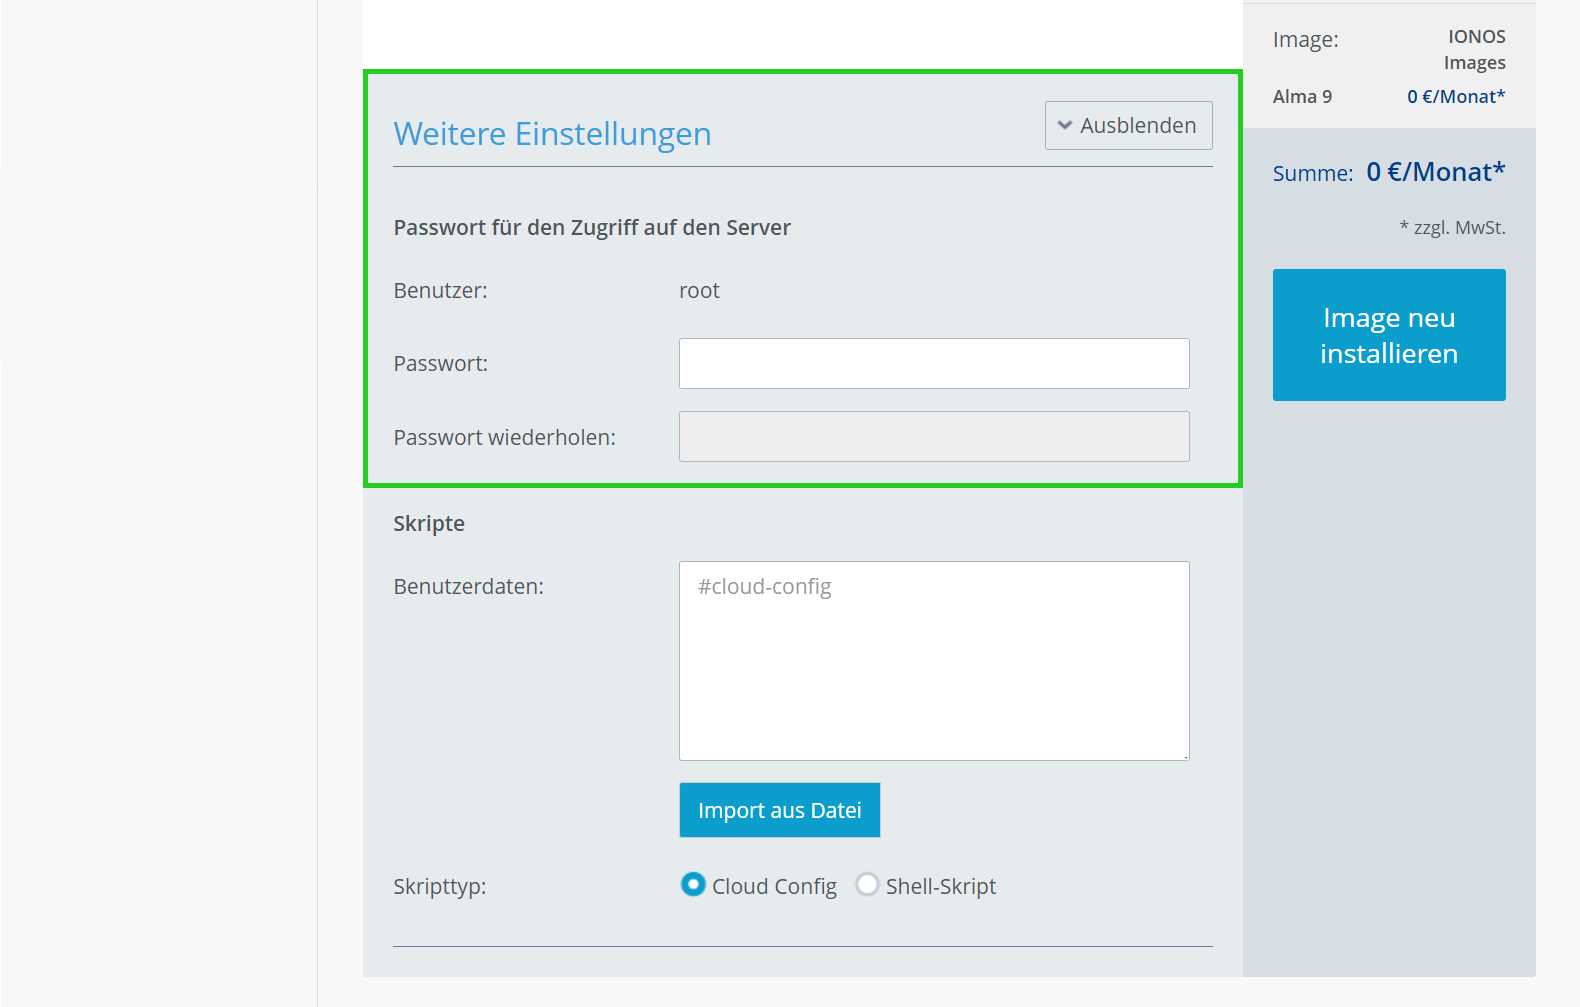The image size is (1580, 1007).
Task: Click the zzgl. MwSt. footnote
Action: [1452, 228]
